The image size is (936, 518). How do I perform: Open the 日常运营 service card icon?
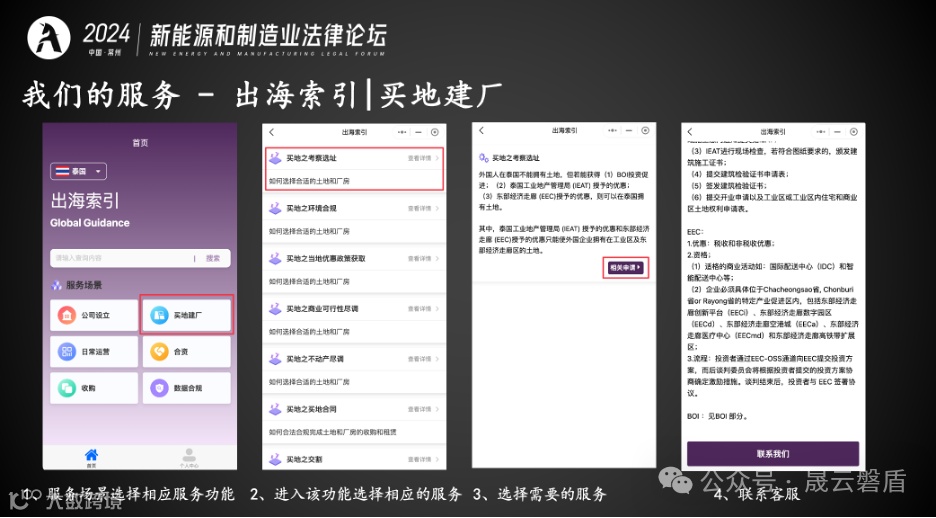pyautogui.click(x=66, y=352)
